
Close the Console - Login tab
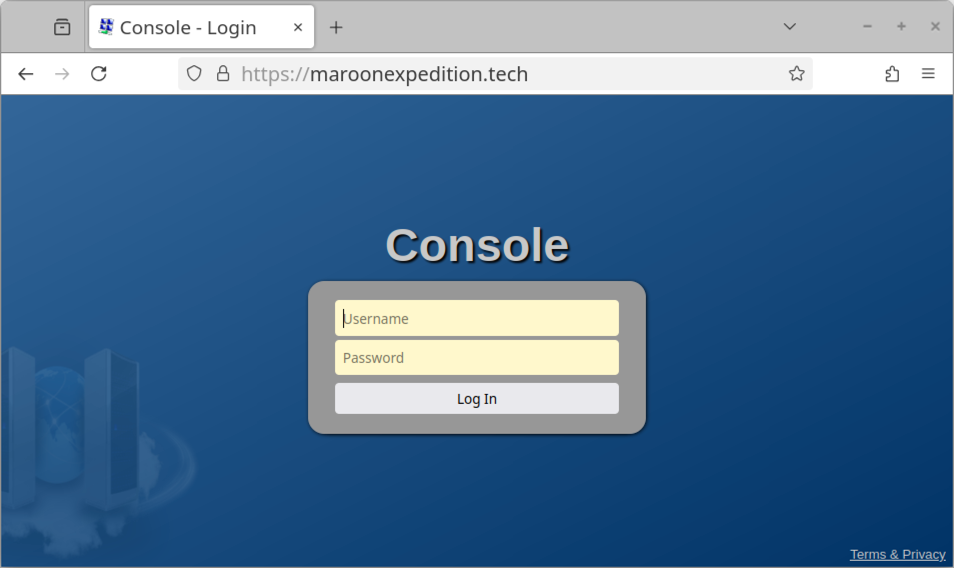coord(298,27)
